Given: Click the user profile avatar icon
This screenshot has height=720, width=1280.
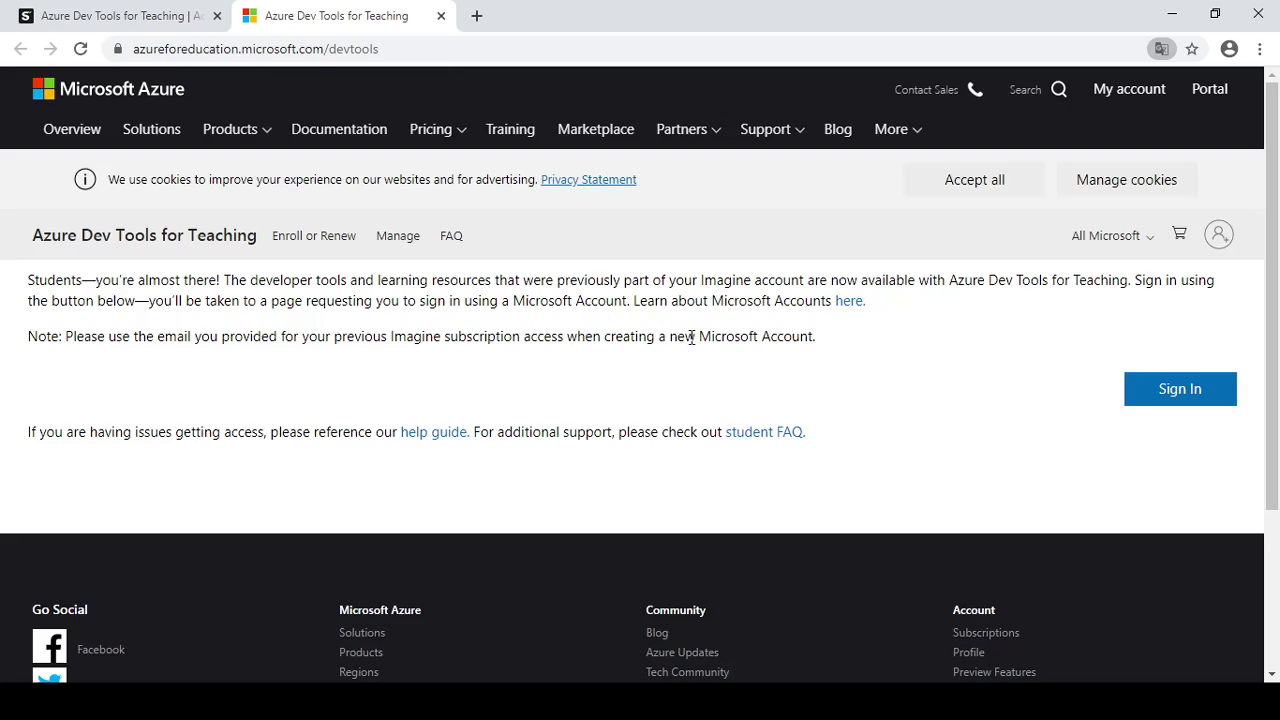Looking at the screenshot, I should (x=1218, y=235).
